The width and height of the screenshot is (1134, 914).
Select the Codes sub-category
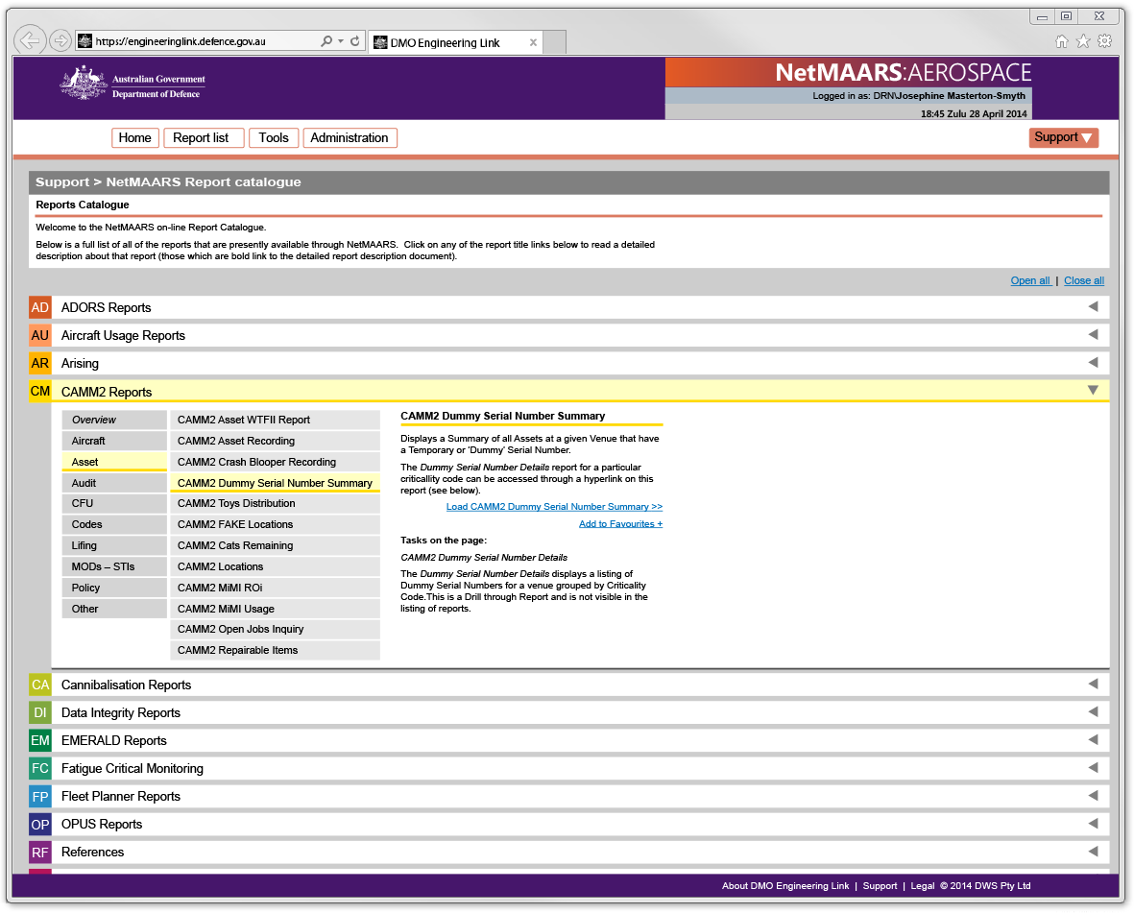(x=114, y=524)
